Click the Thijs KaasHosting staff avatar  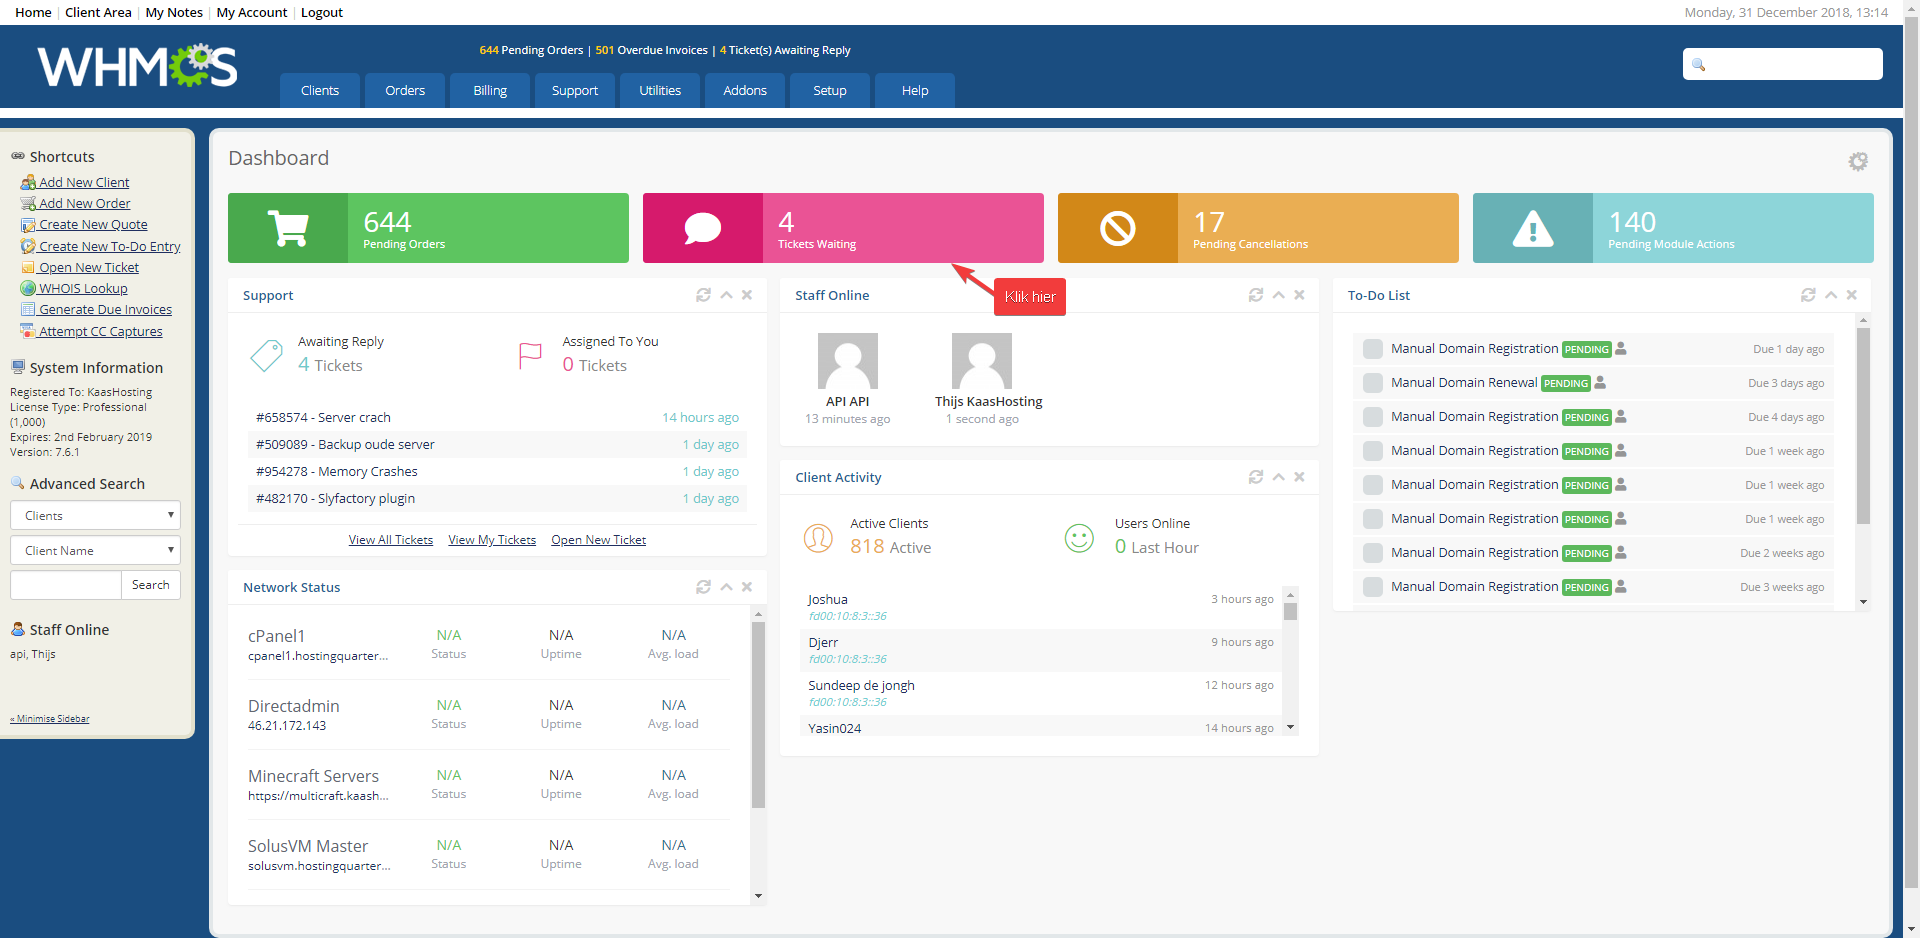[981, 361]
